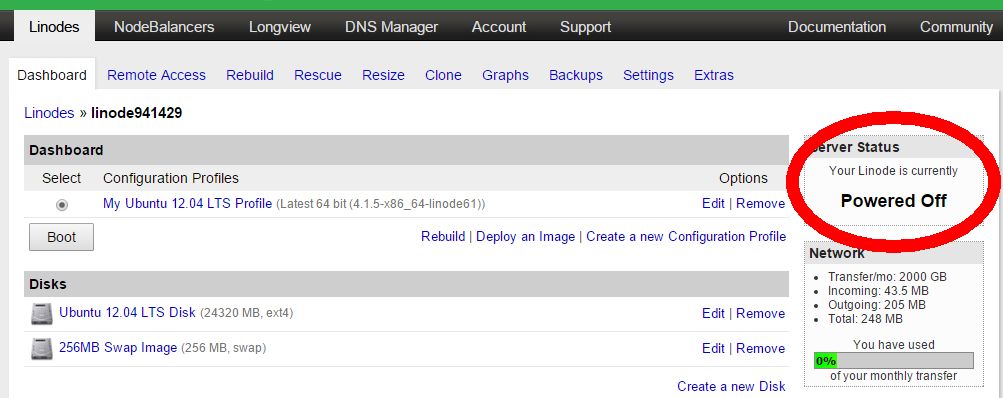Click the Incoming: 43.5 MB entry
This screenshot has height=398, width=1003.
(878, 291)
